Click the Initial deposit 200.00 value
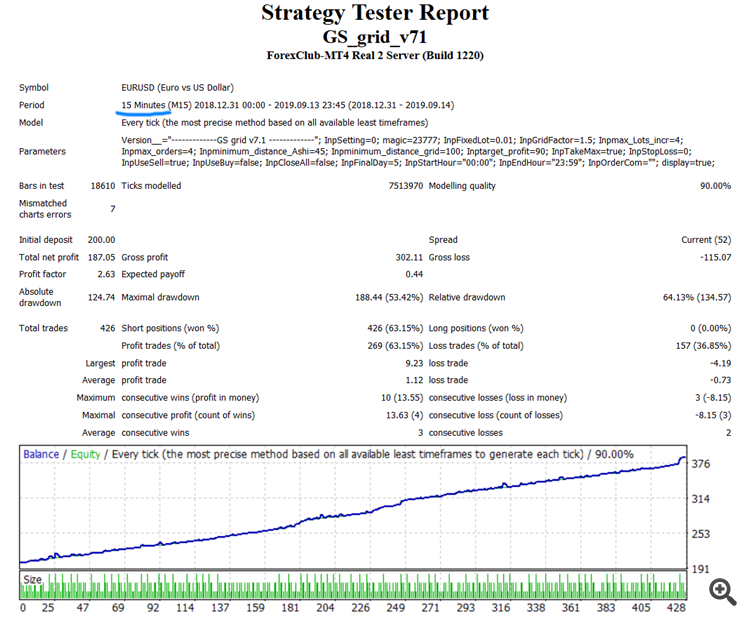Viewport: 750px width, 618px height. pos(101,240)
